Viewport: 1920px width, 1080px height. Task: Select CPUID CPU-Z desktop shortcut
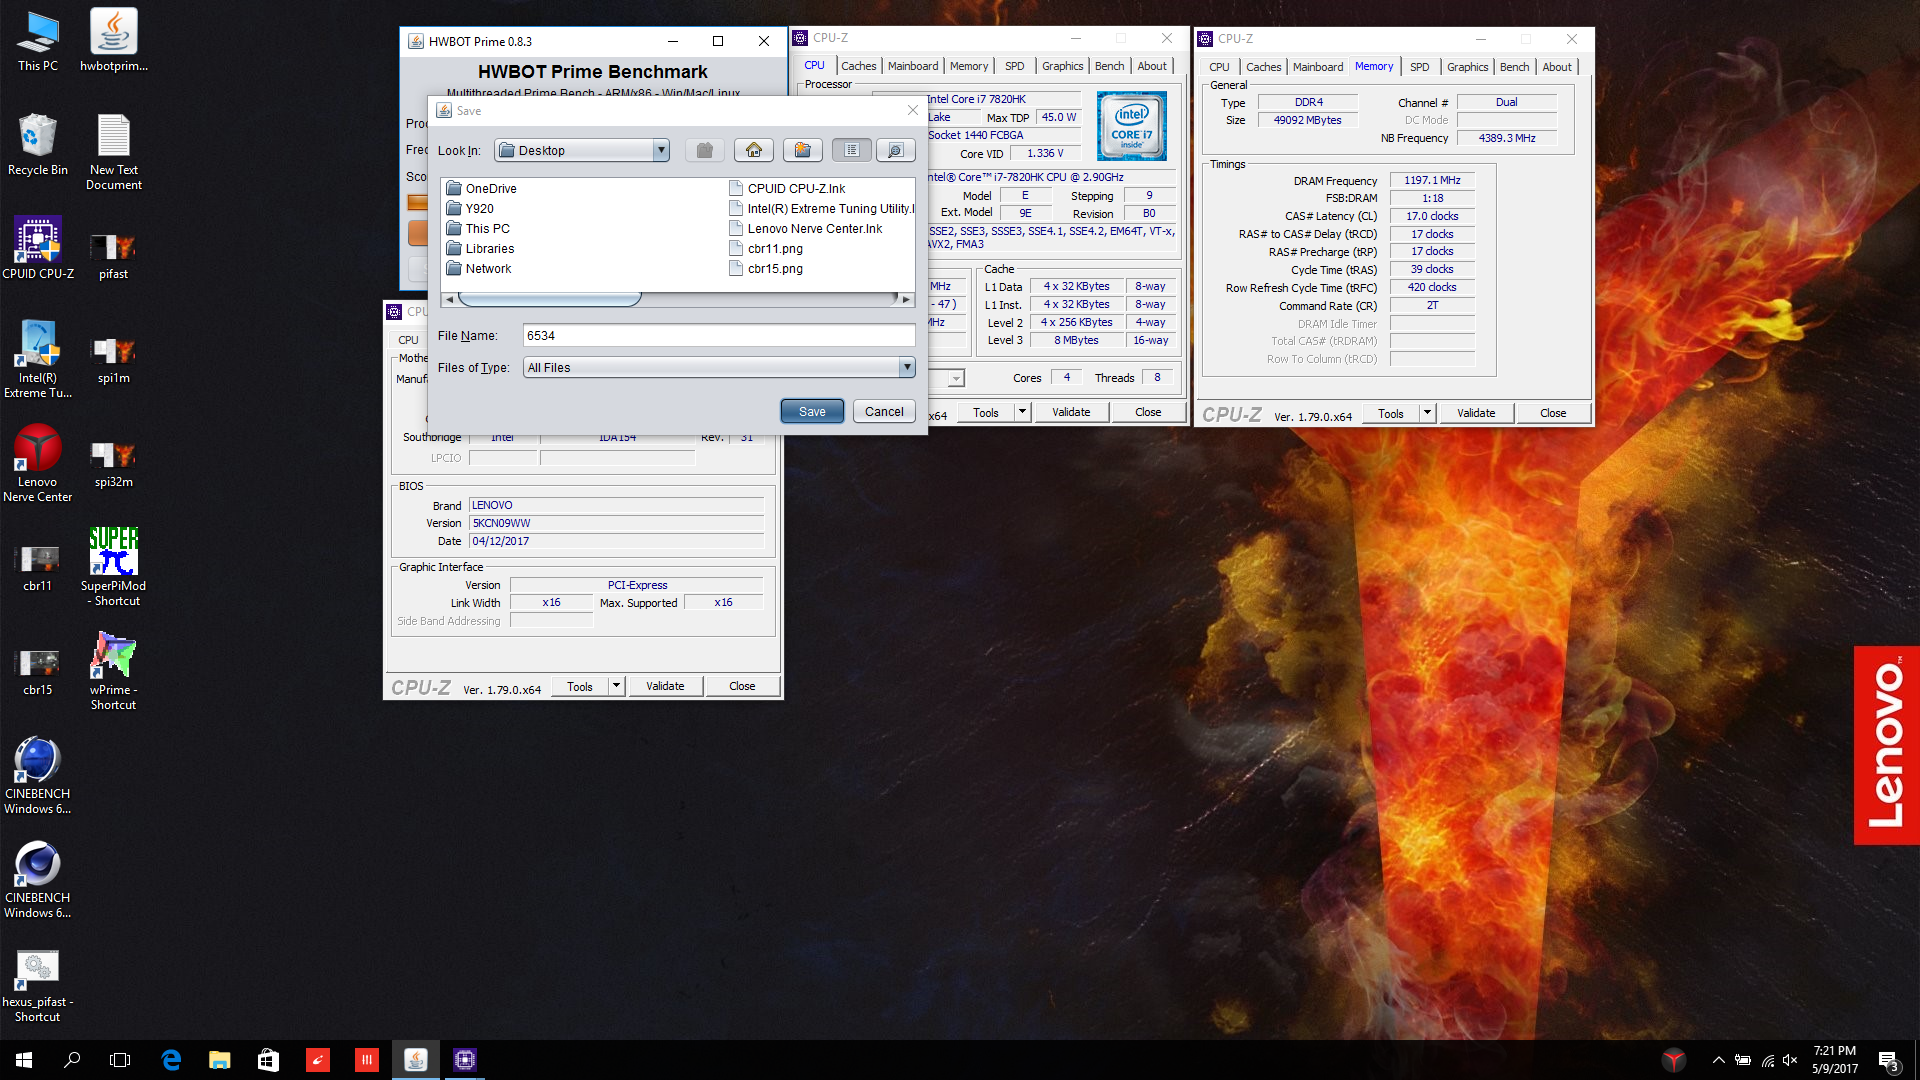coord(38,248)
